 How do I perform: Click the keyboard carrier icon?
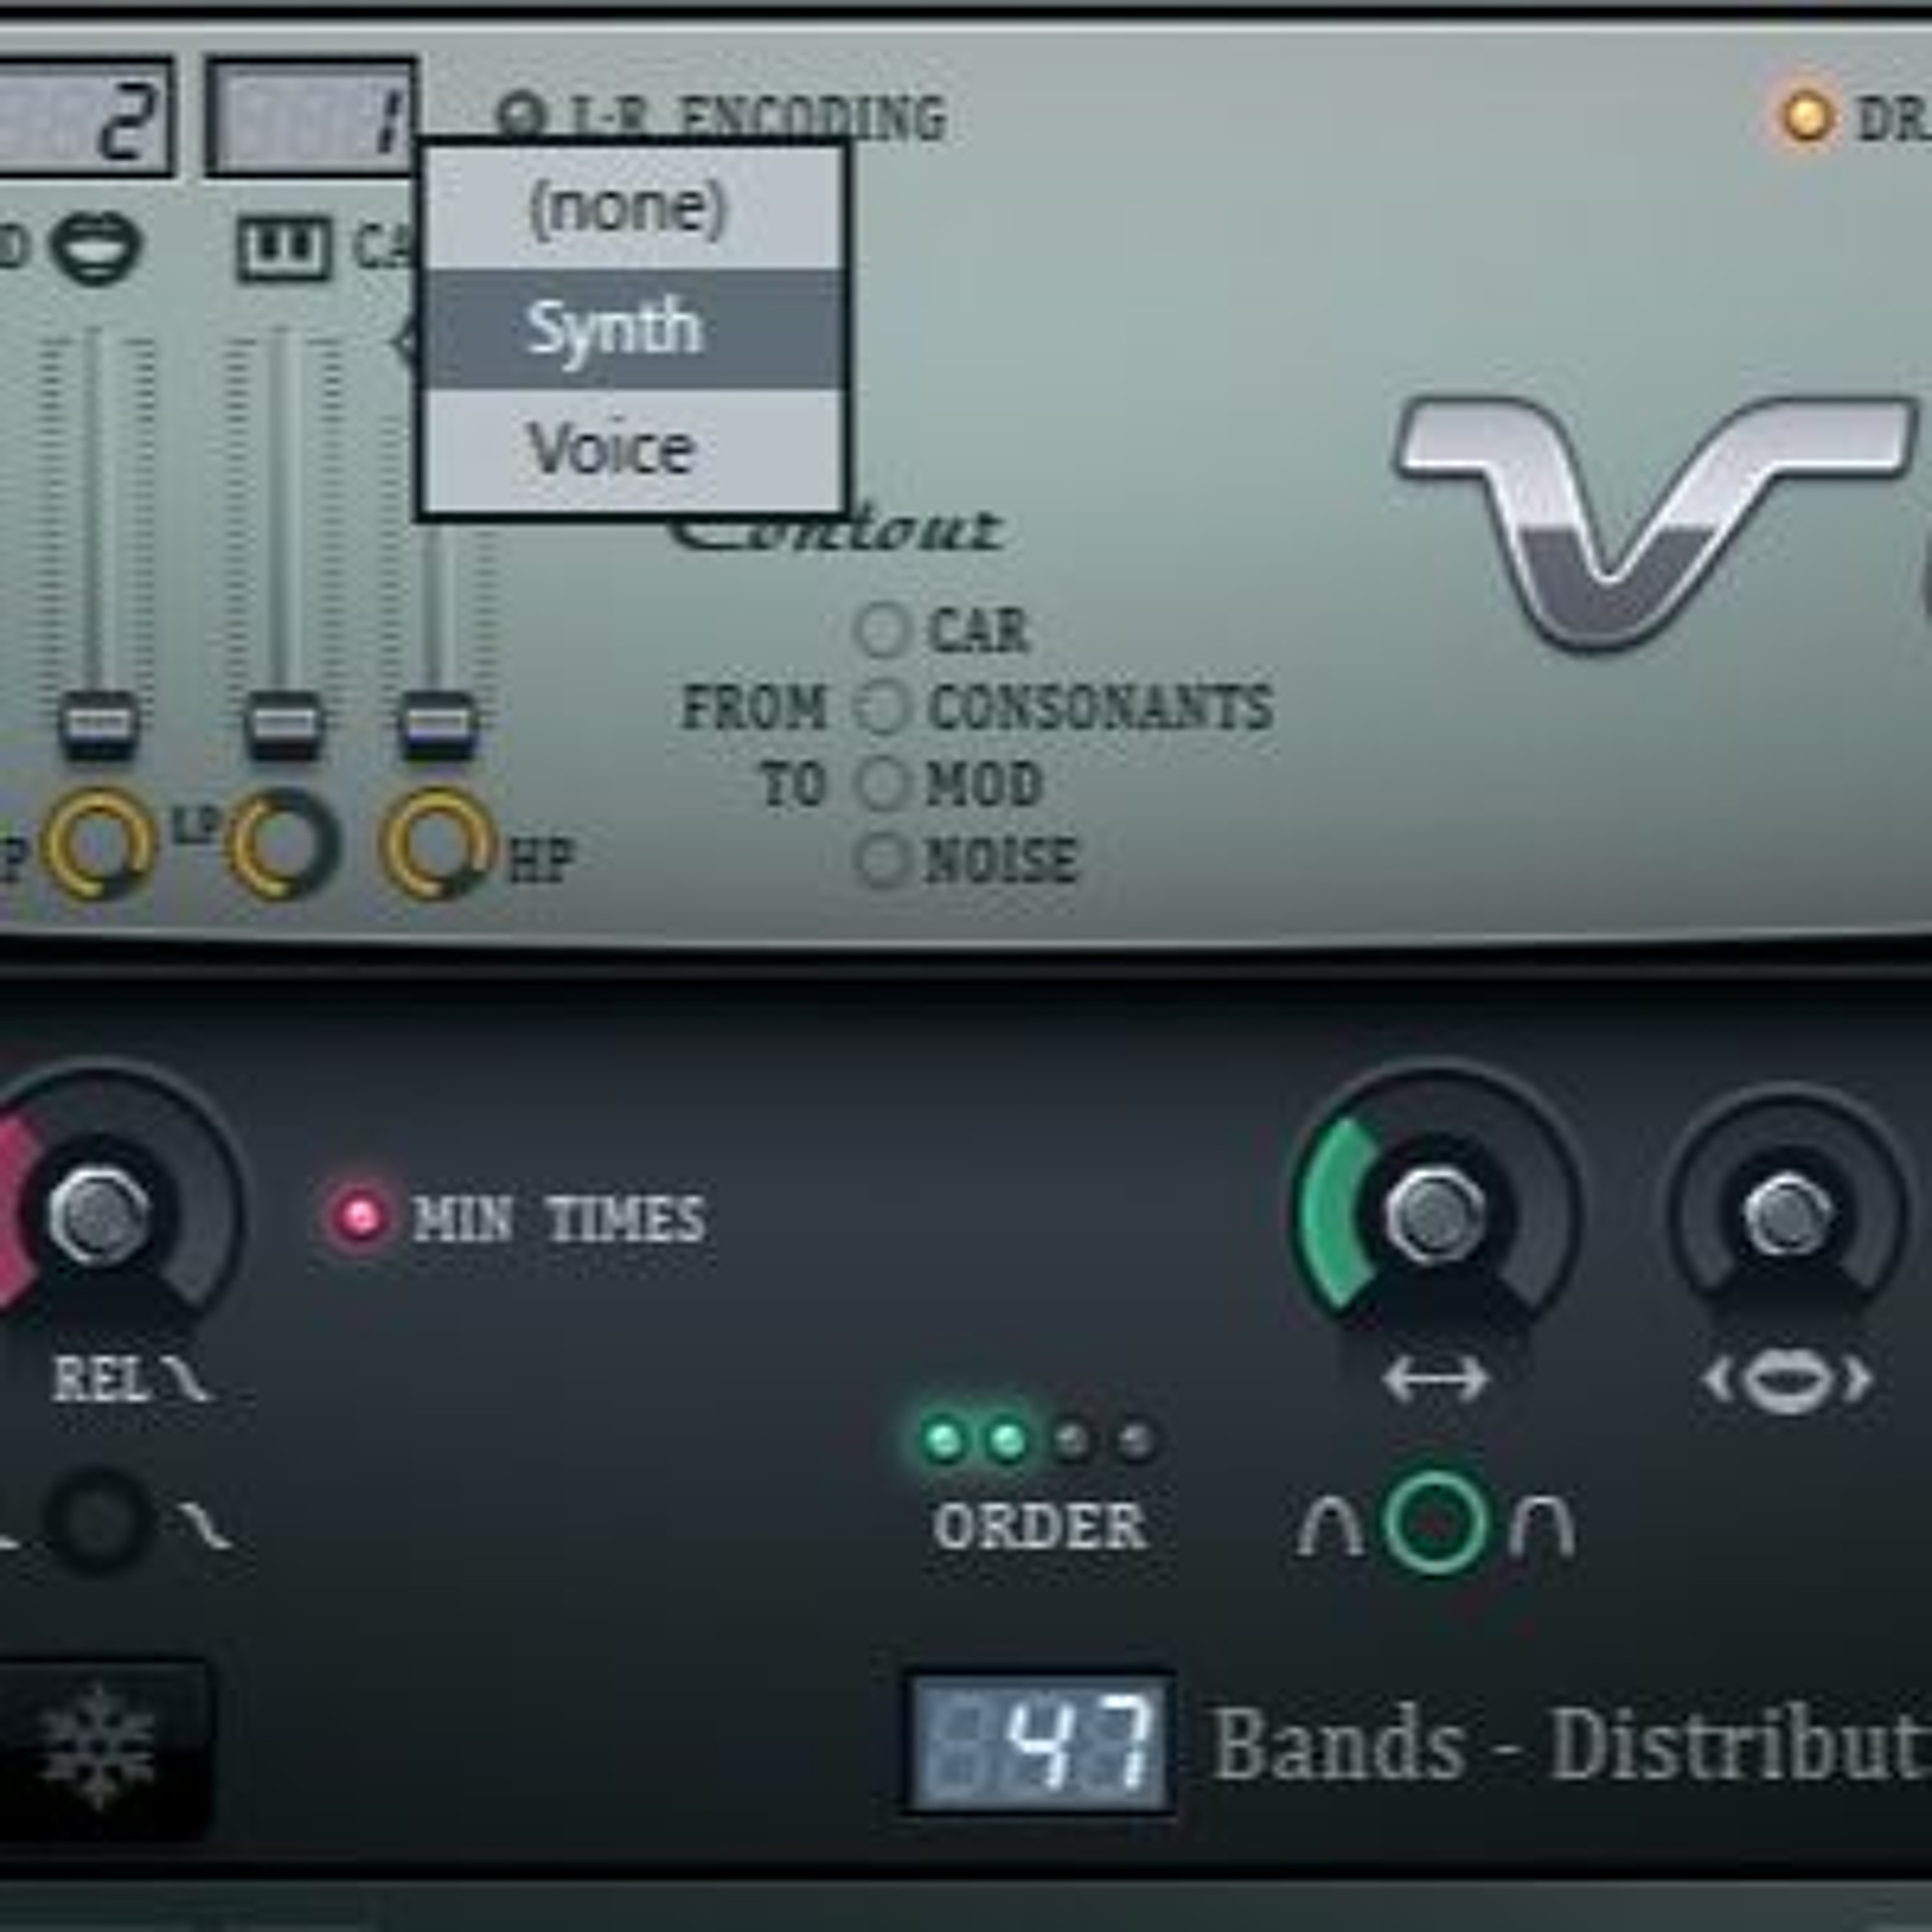coord(284,247)
